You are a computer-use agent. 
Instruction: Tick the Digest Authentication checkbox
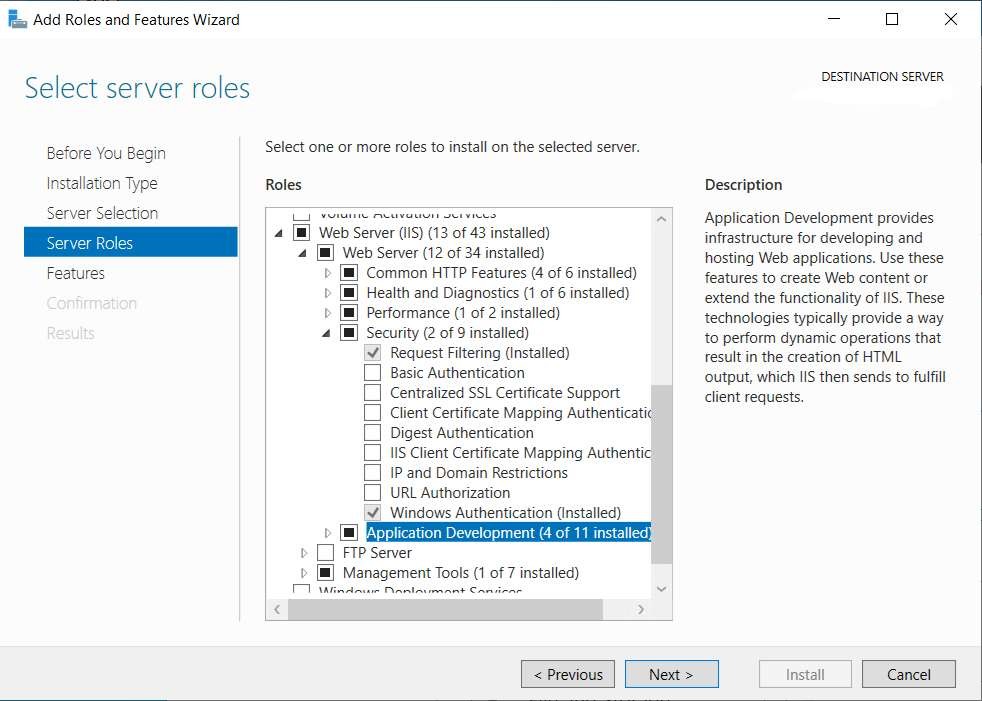point(373,433)
